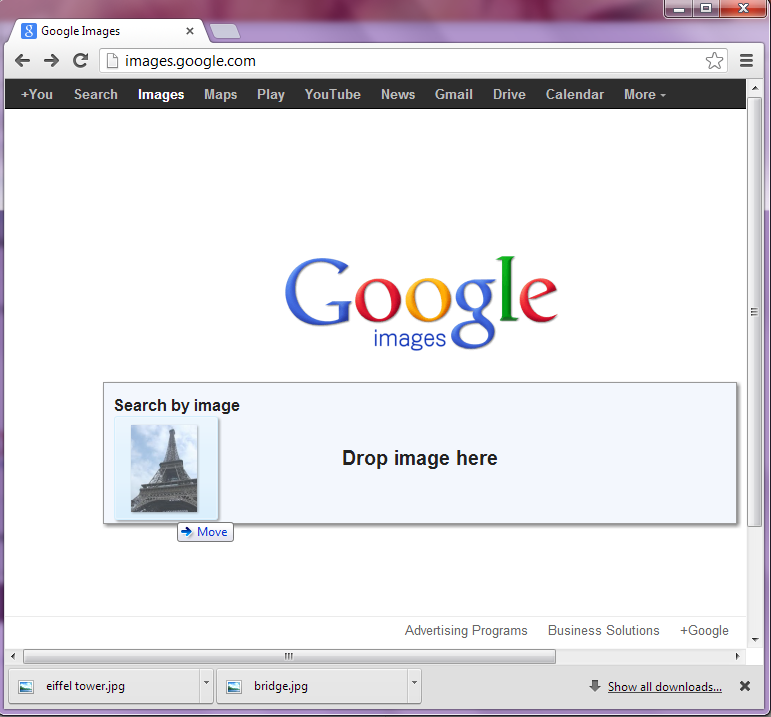Open News from the Google bar
Viewport: 771px width, 717px height.
point(398,94)
